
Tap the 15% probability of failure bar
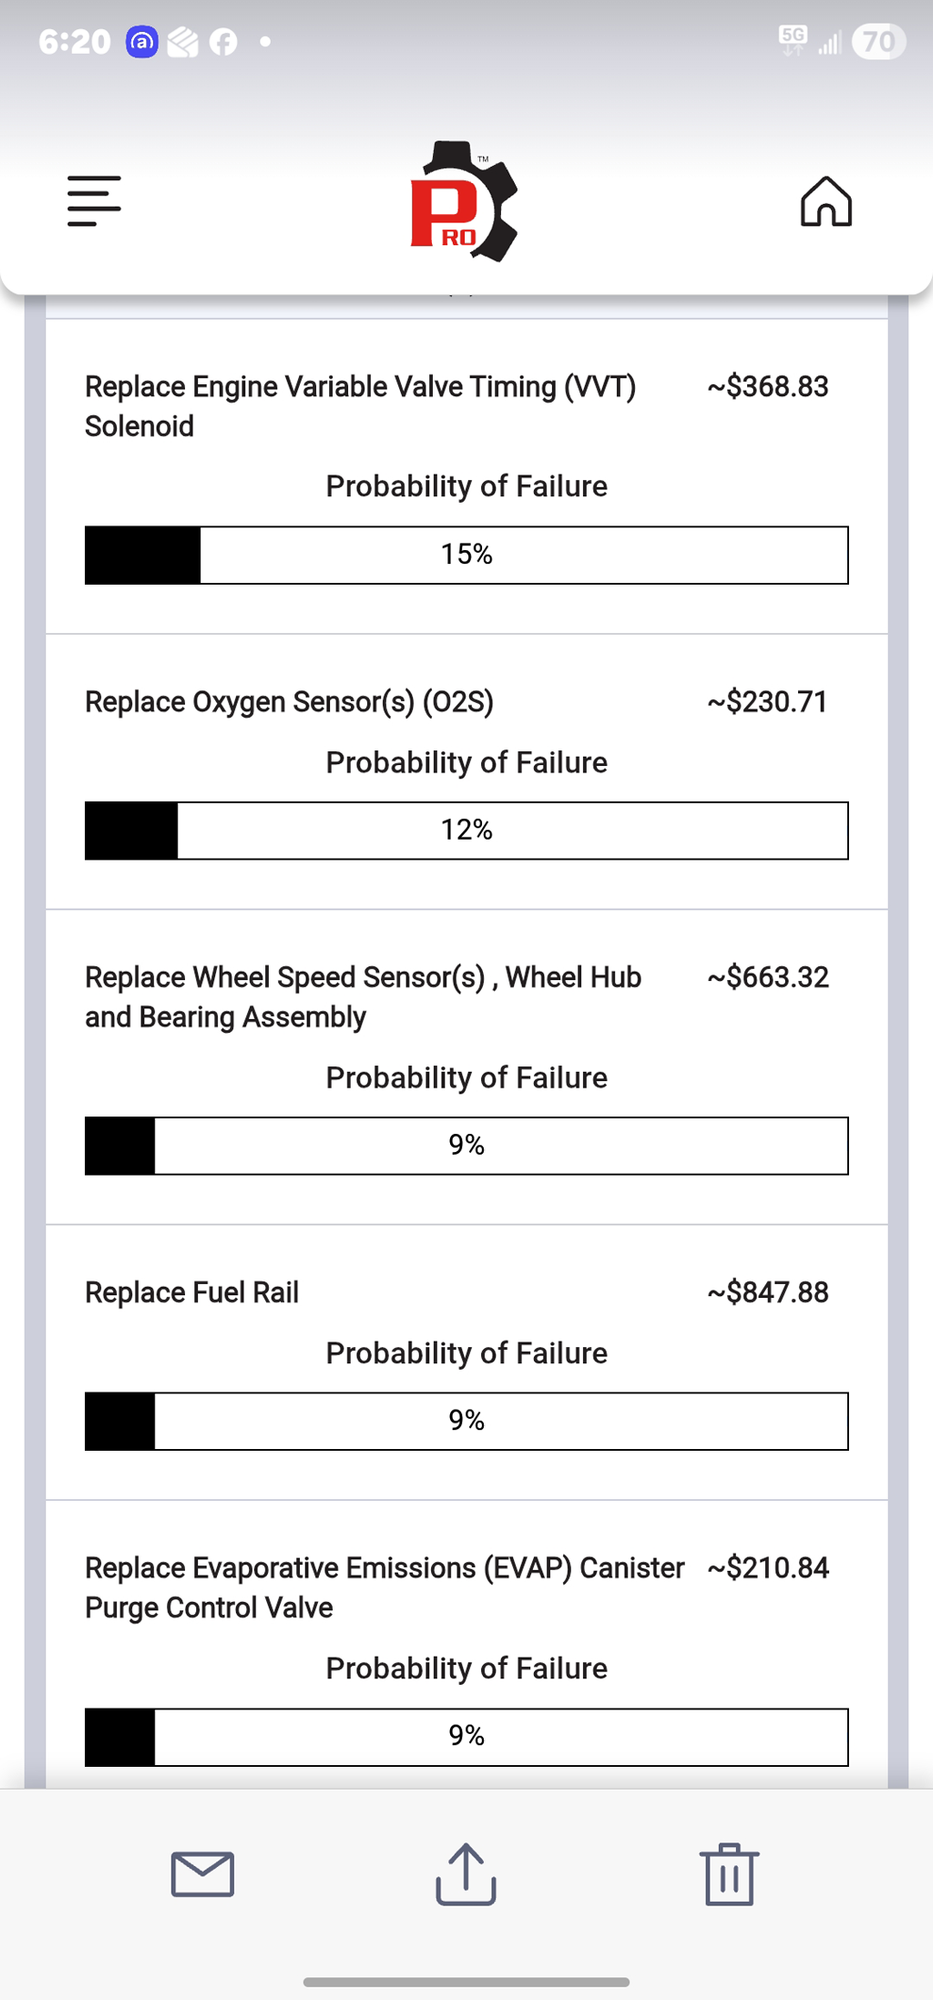tap(466, 555)
